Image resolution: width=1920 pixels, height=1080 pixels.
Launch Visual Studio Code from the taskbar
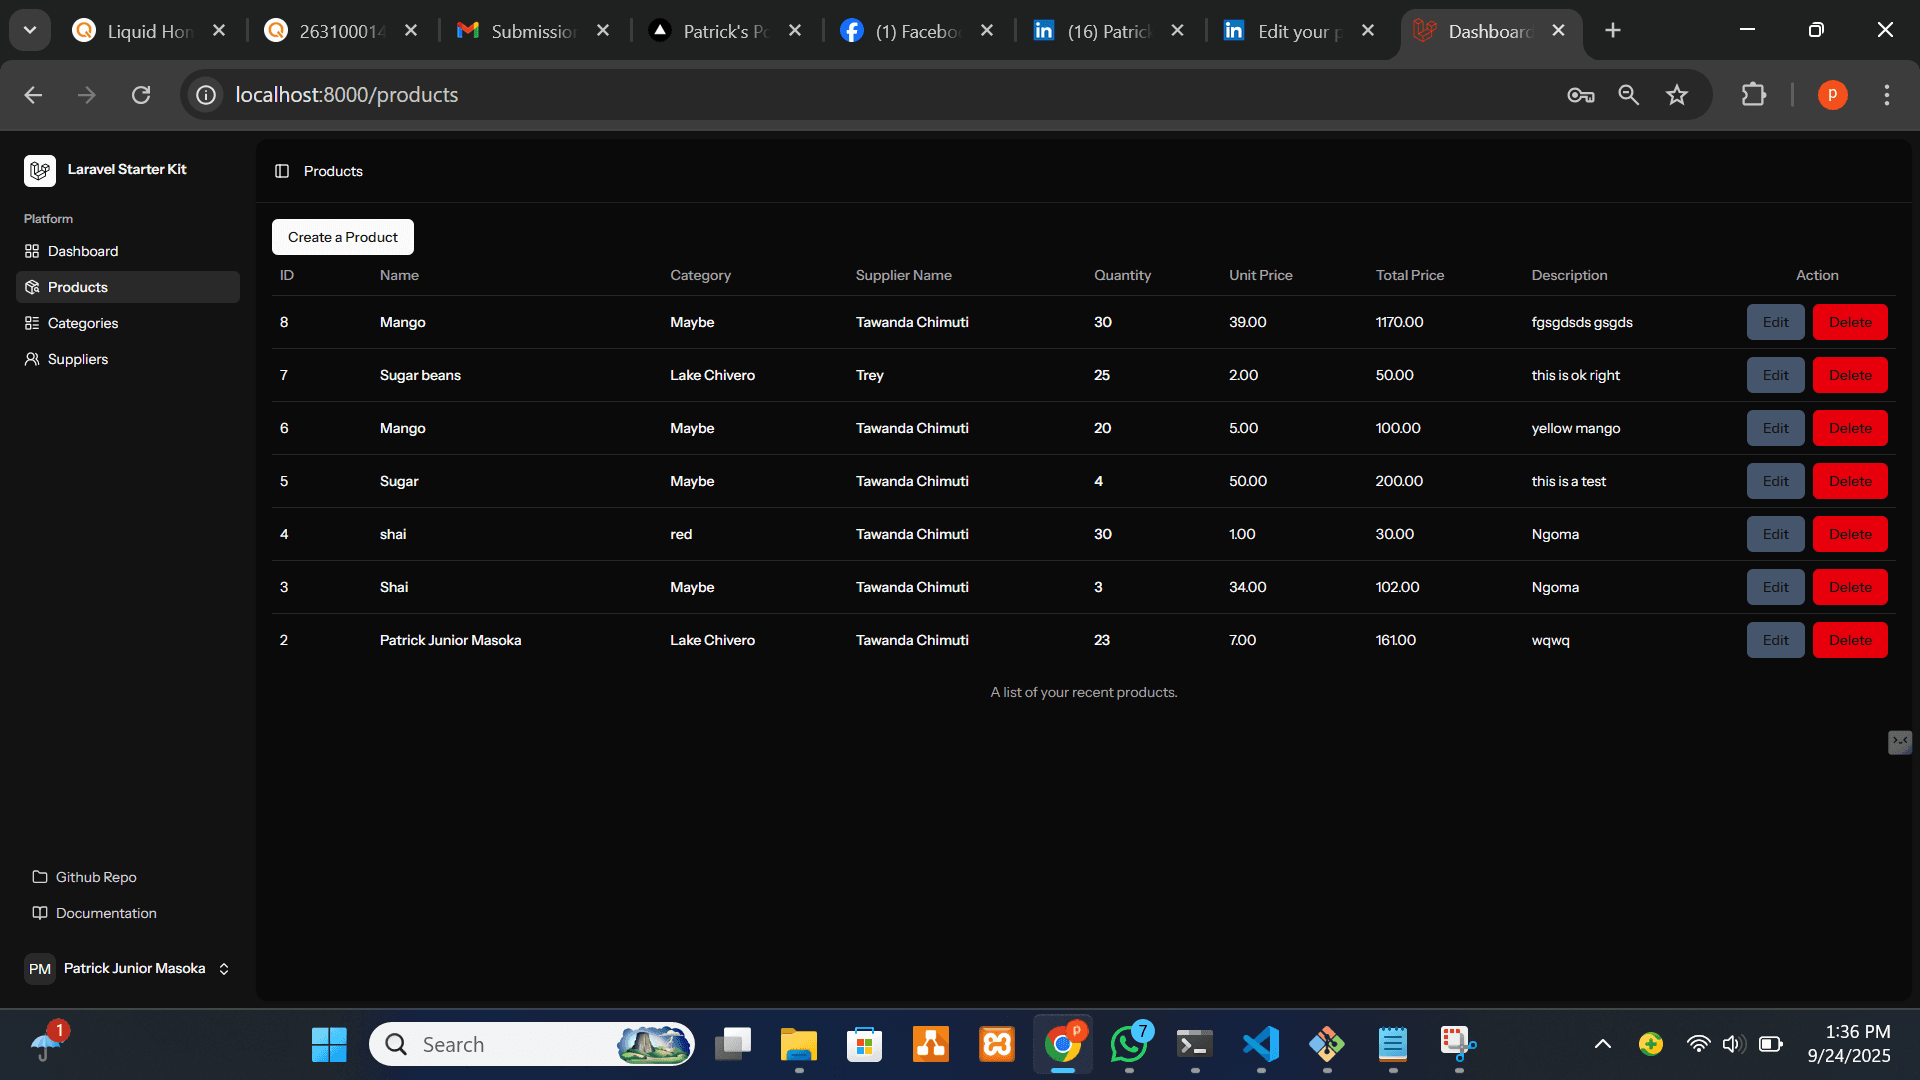point(1260,1046)
